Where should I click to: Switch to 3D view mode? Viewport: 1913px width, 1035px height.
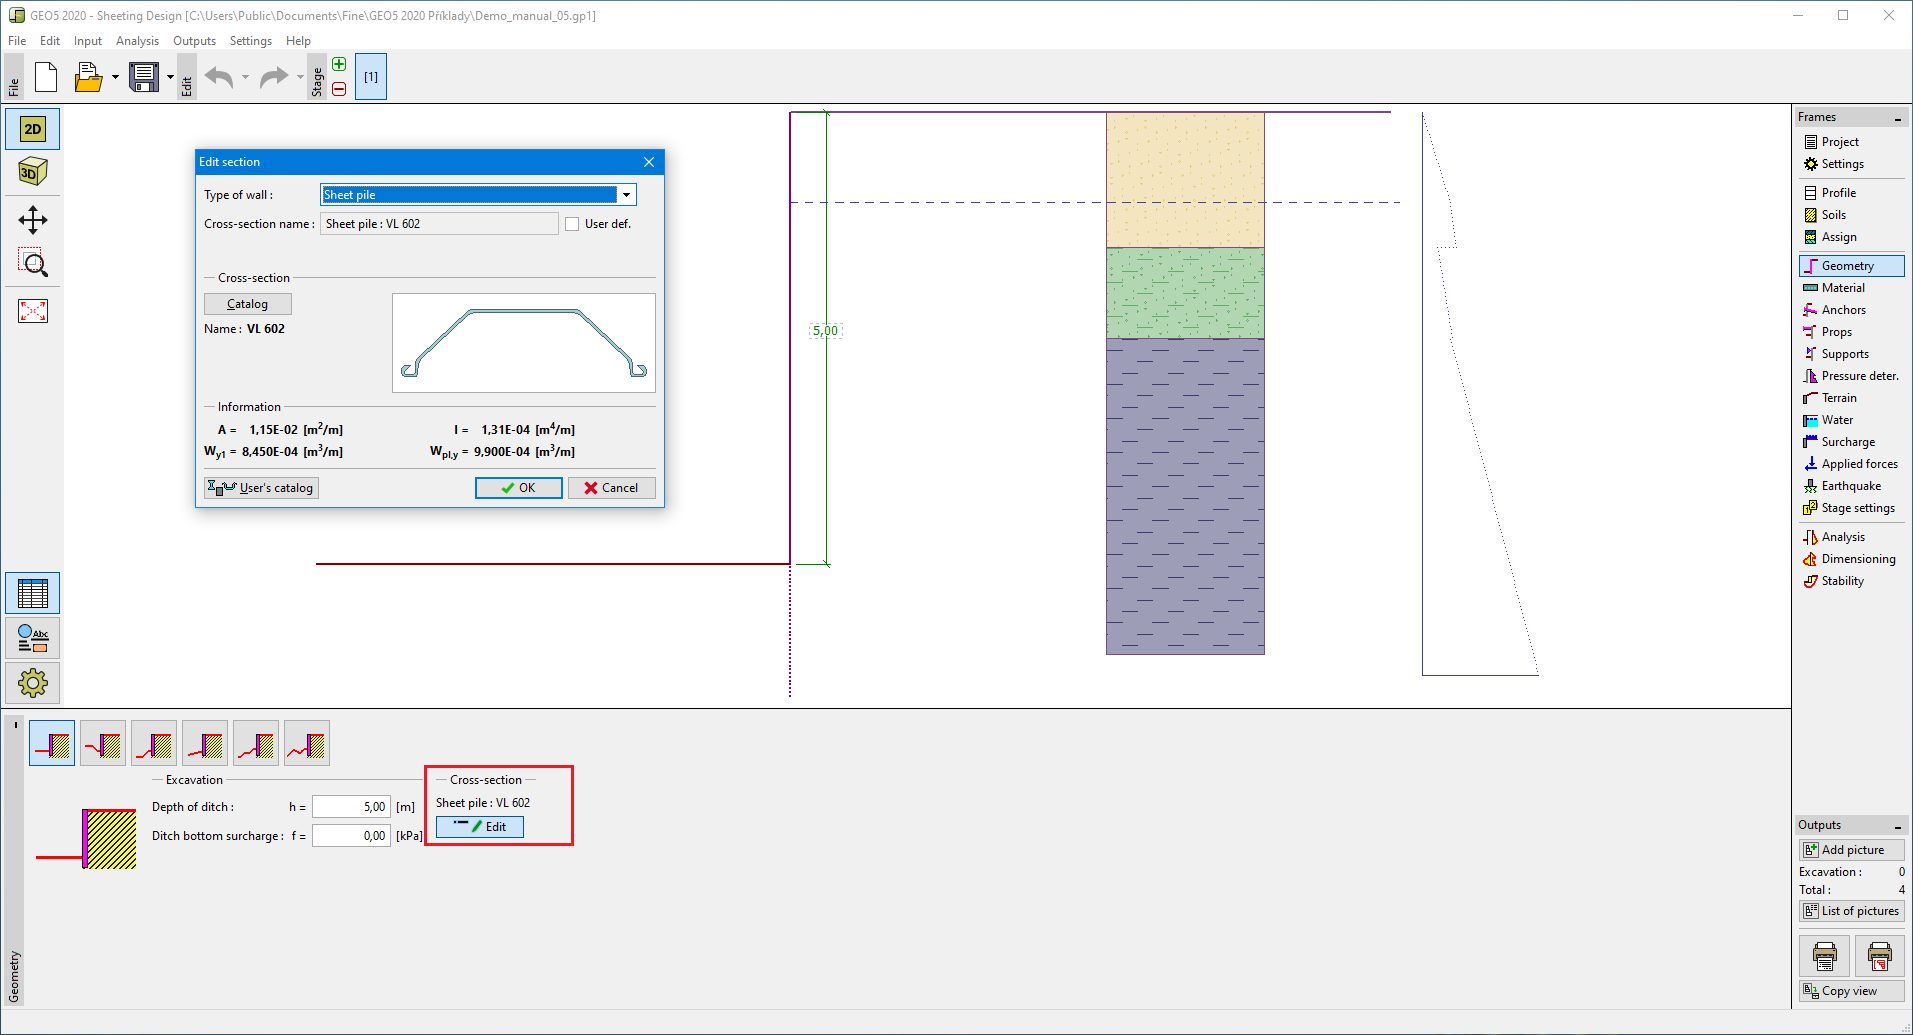click(33, 172)
